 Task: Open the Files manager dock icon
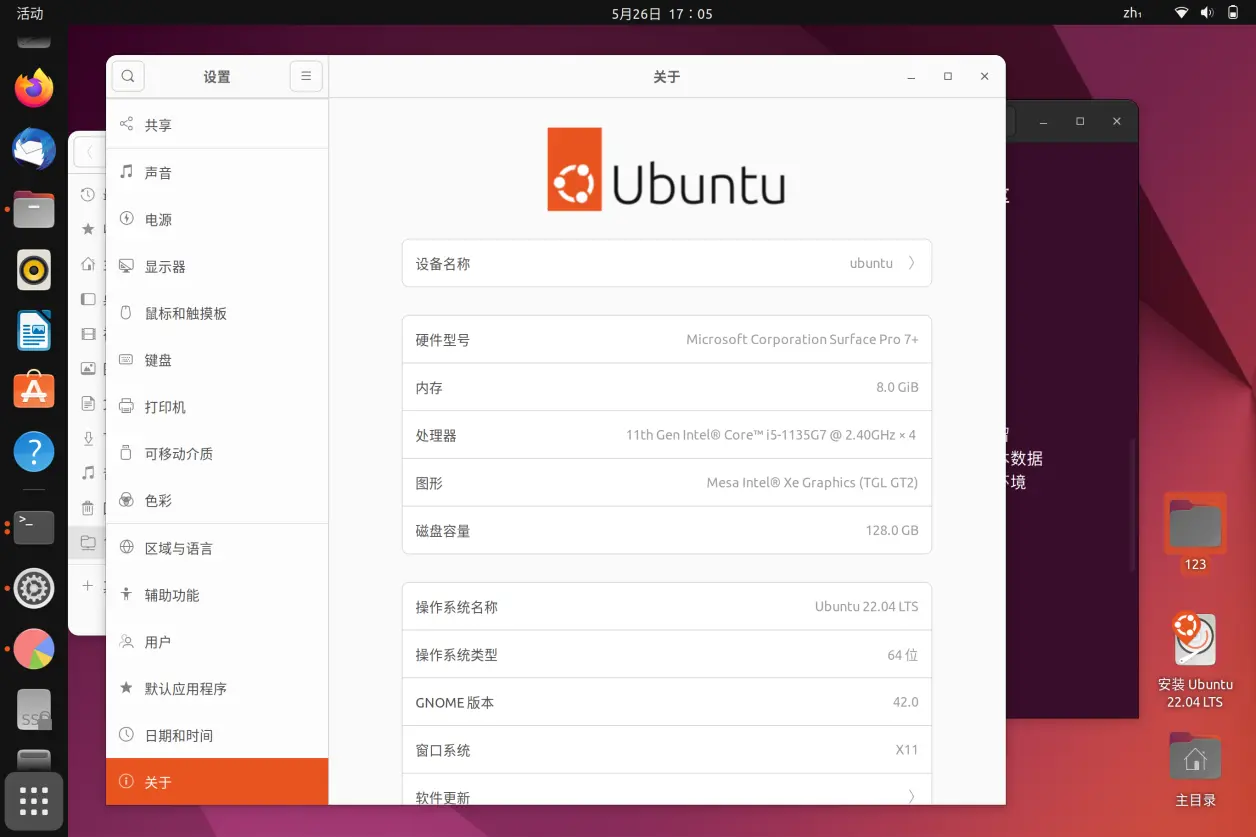pyautogui.click(x=34, y=210)
